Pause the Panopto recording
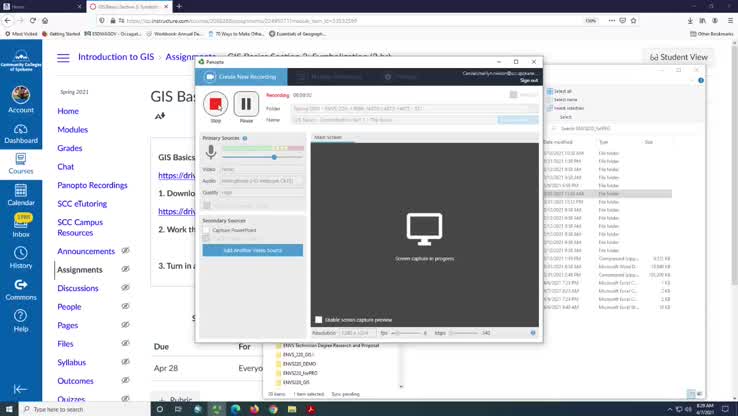This screenshot has width=738, height=416. click(x=246, y=104)
